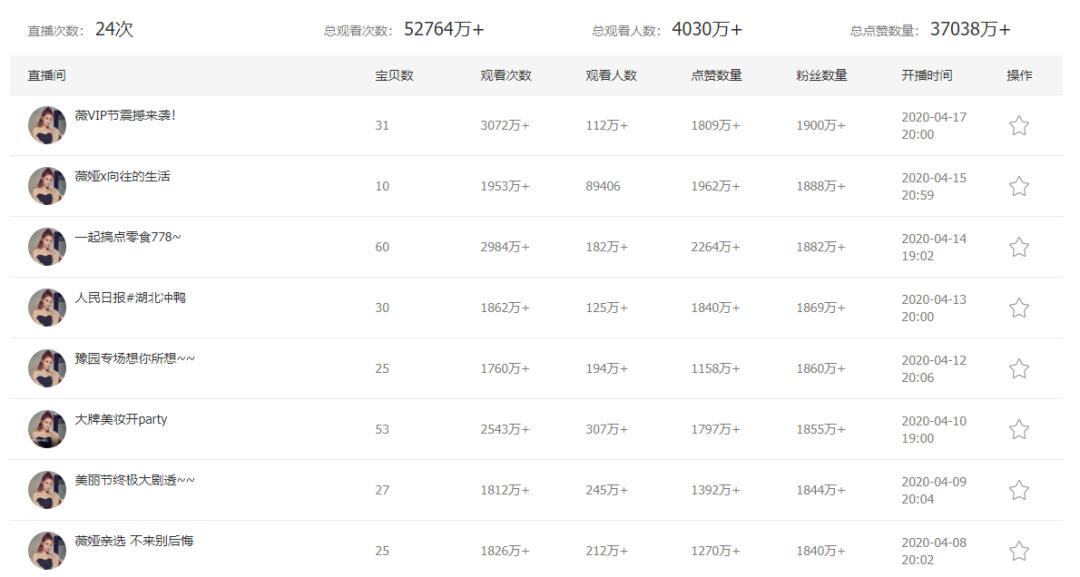Star the 大牌美妆开party livestream

[x=1019, y=429]
